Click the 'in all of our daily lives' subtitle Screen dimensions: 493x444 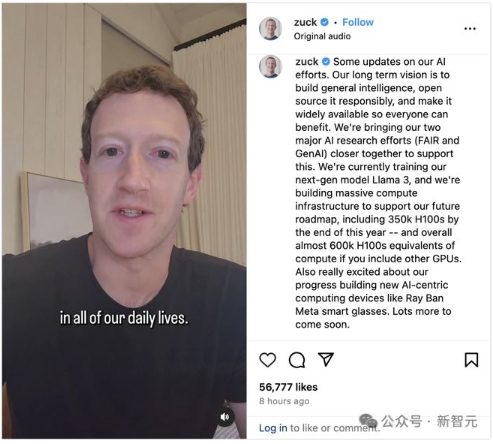(124, 318)
